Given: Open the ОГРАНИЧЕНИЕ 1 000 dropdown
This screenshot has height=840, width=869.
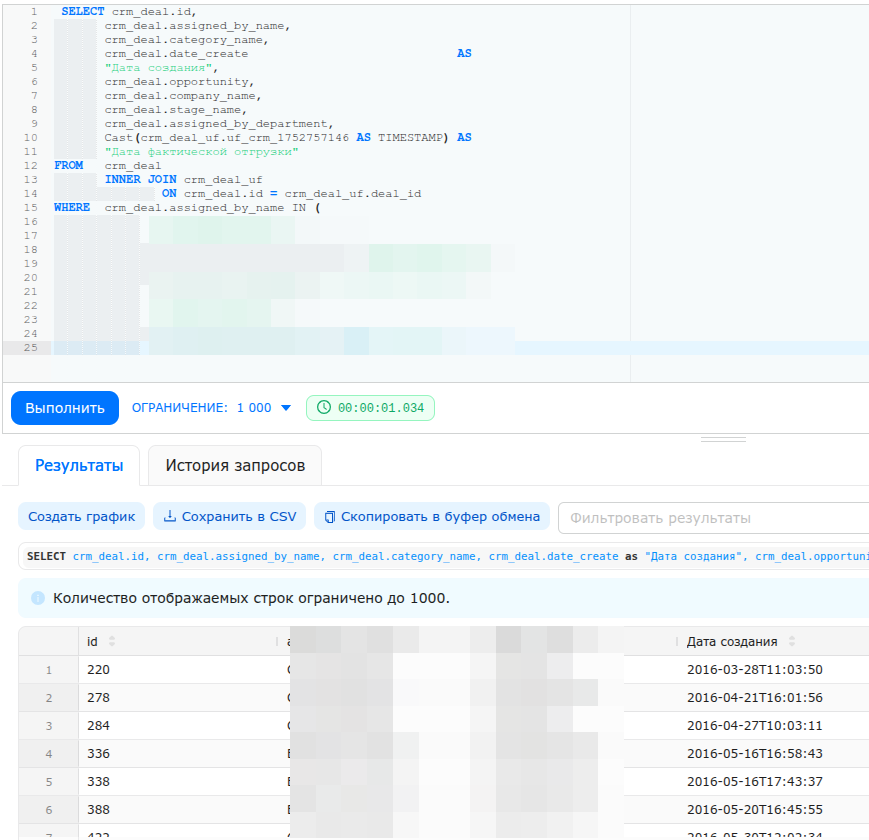Looking at the screenshot, I should tap(211, 408).
